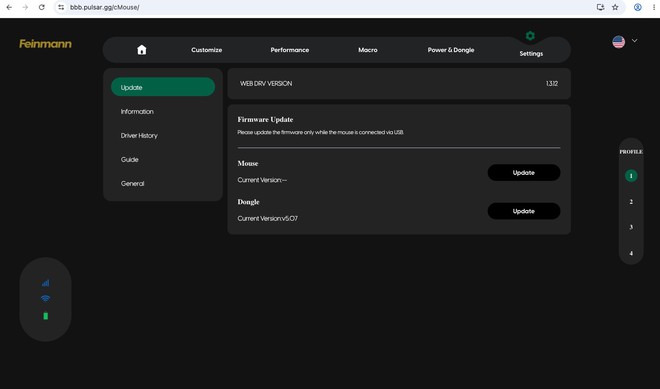This screenshot has height=389, width=660.
Task: Select Update in the sidebar
Action: click(x=163, y=87)
